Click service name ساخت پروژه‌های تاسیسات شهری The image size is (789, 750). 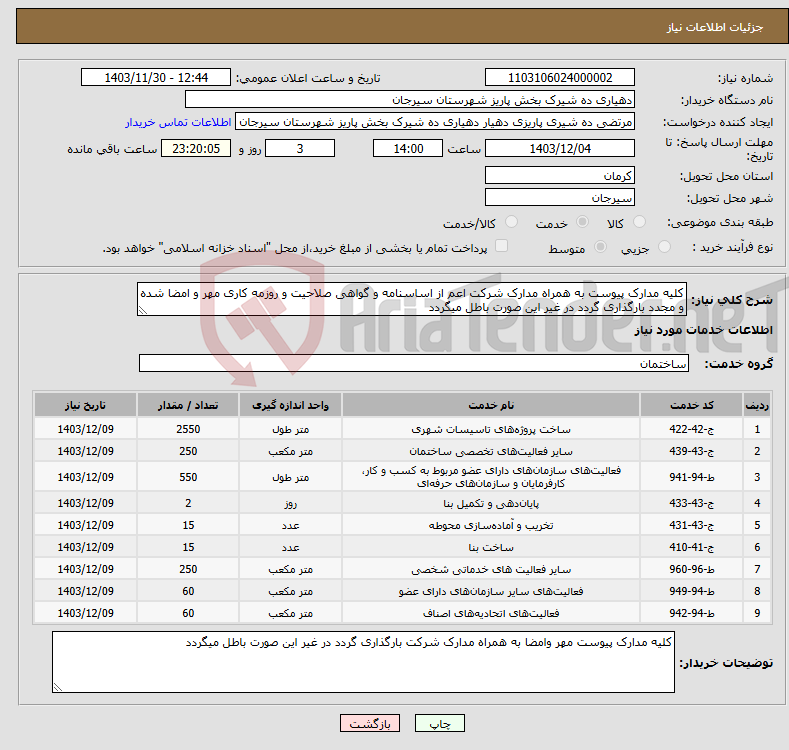tap(491, 429)
